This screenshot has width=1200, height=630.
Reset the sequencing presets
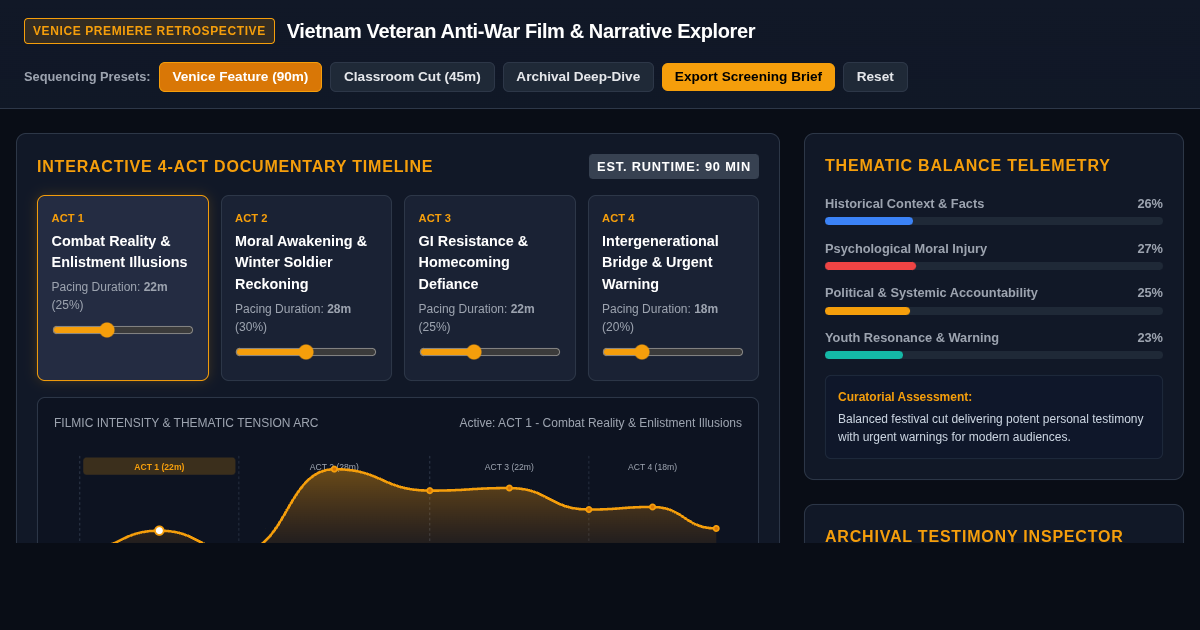pos(875,77)
